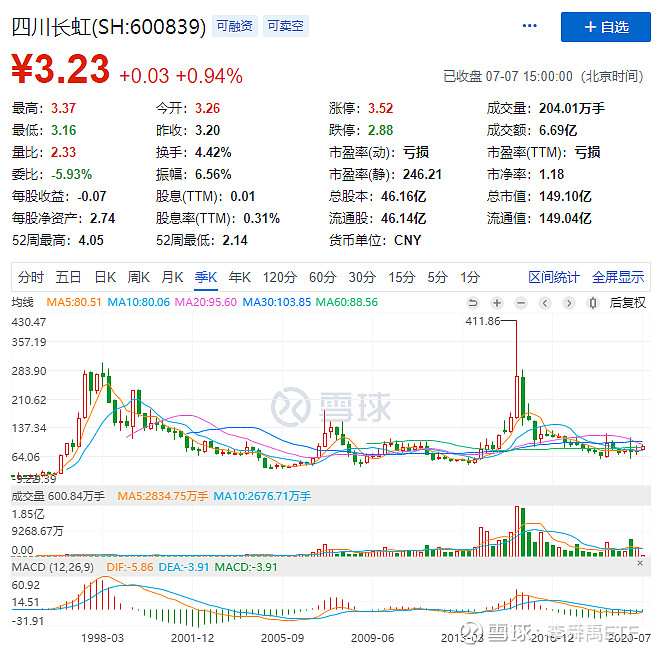Select the 周K chart tab
The width and height of the screenshot is (658, 653).
(138, 277)
